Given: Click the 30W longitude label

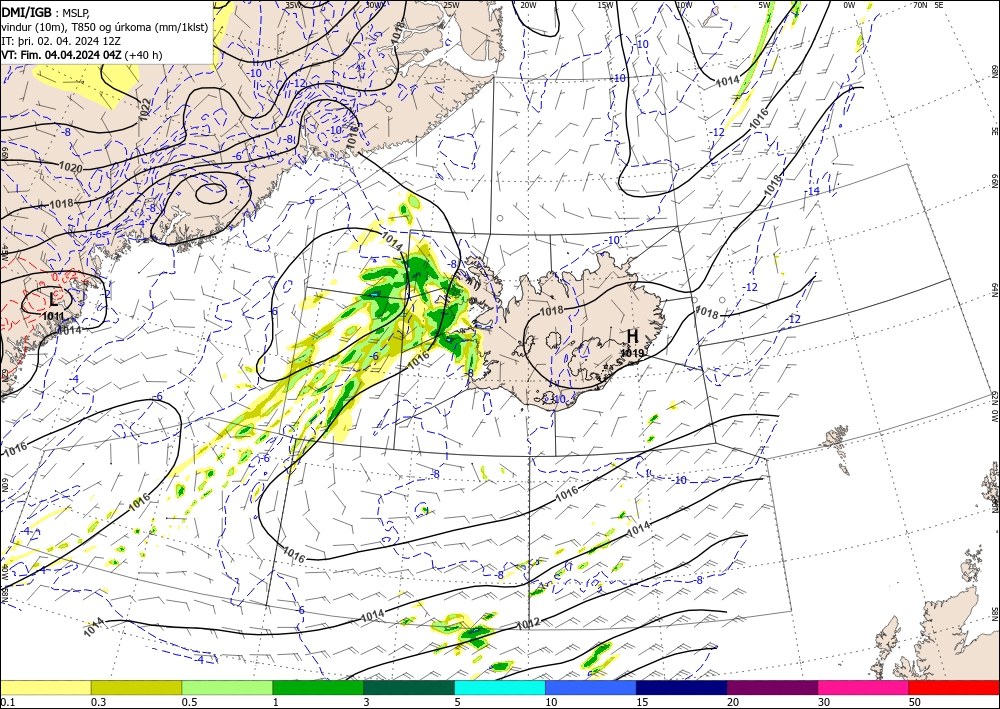Looking at the screenshot, I should tap(375, 5).
